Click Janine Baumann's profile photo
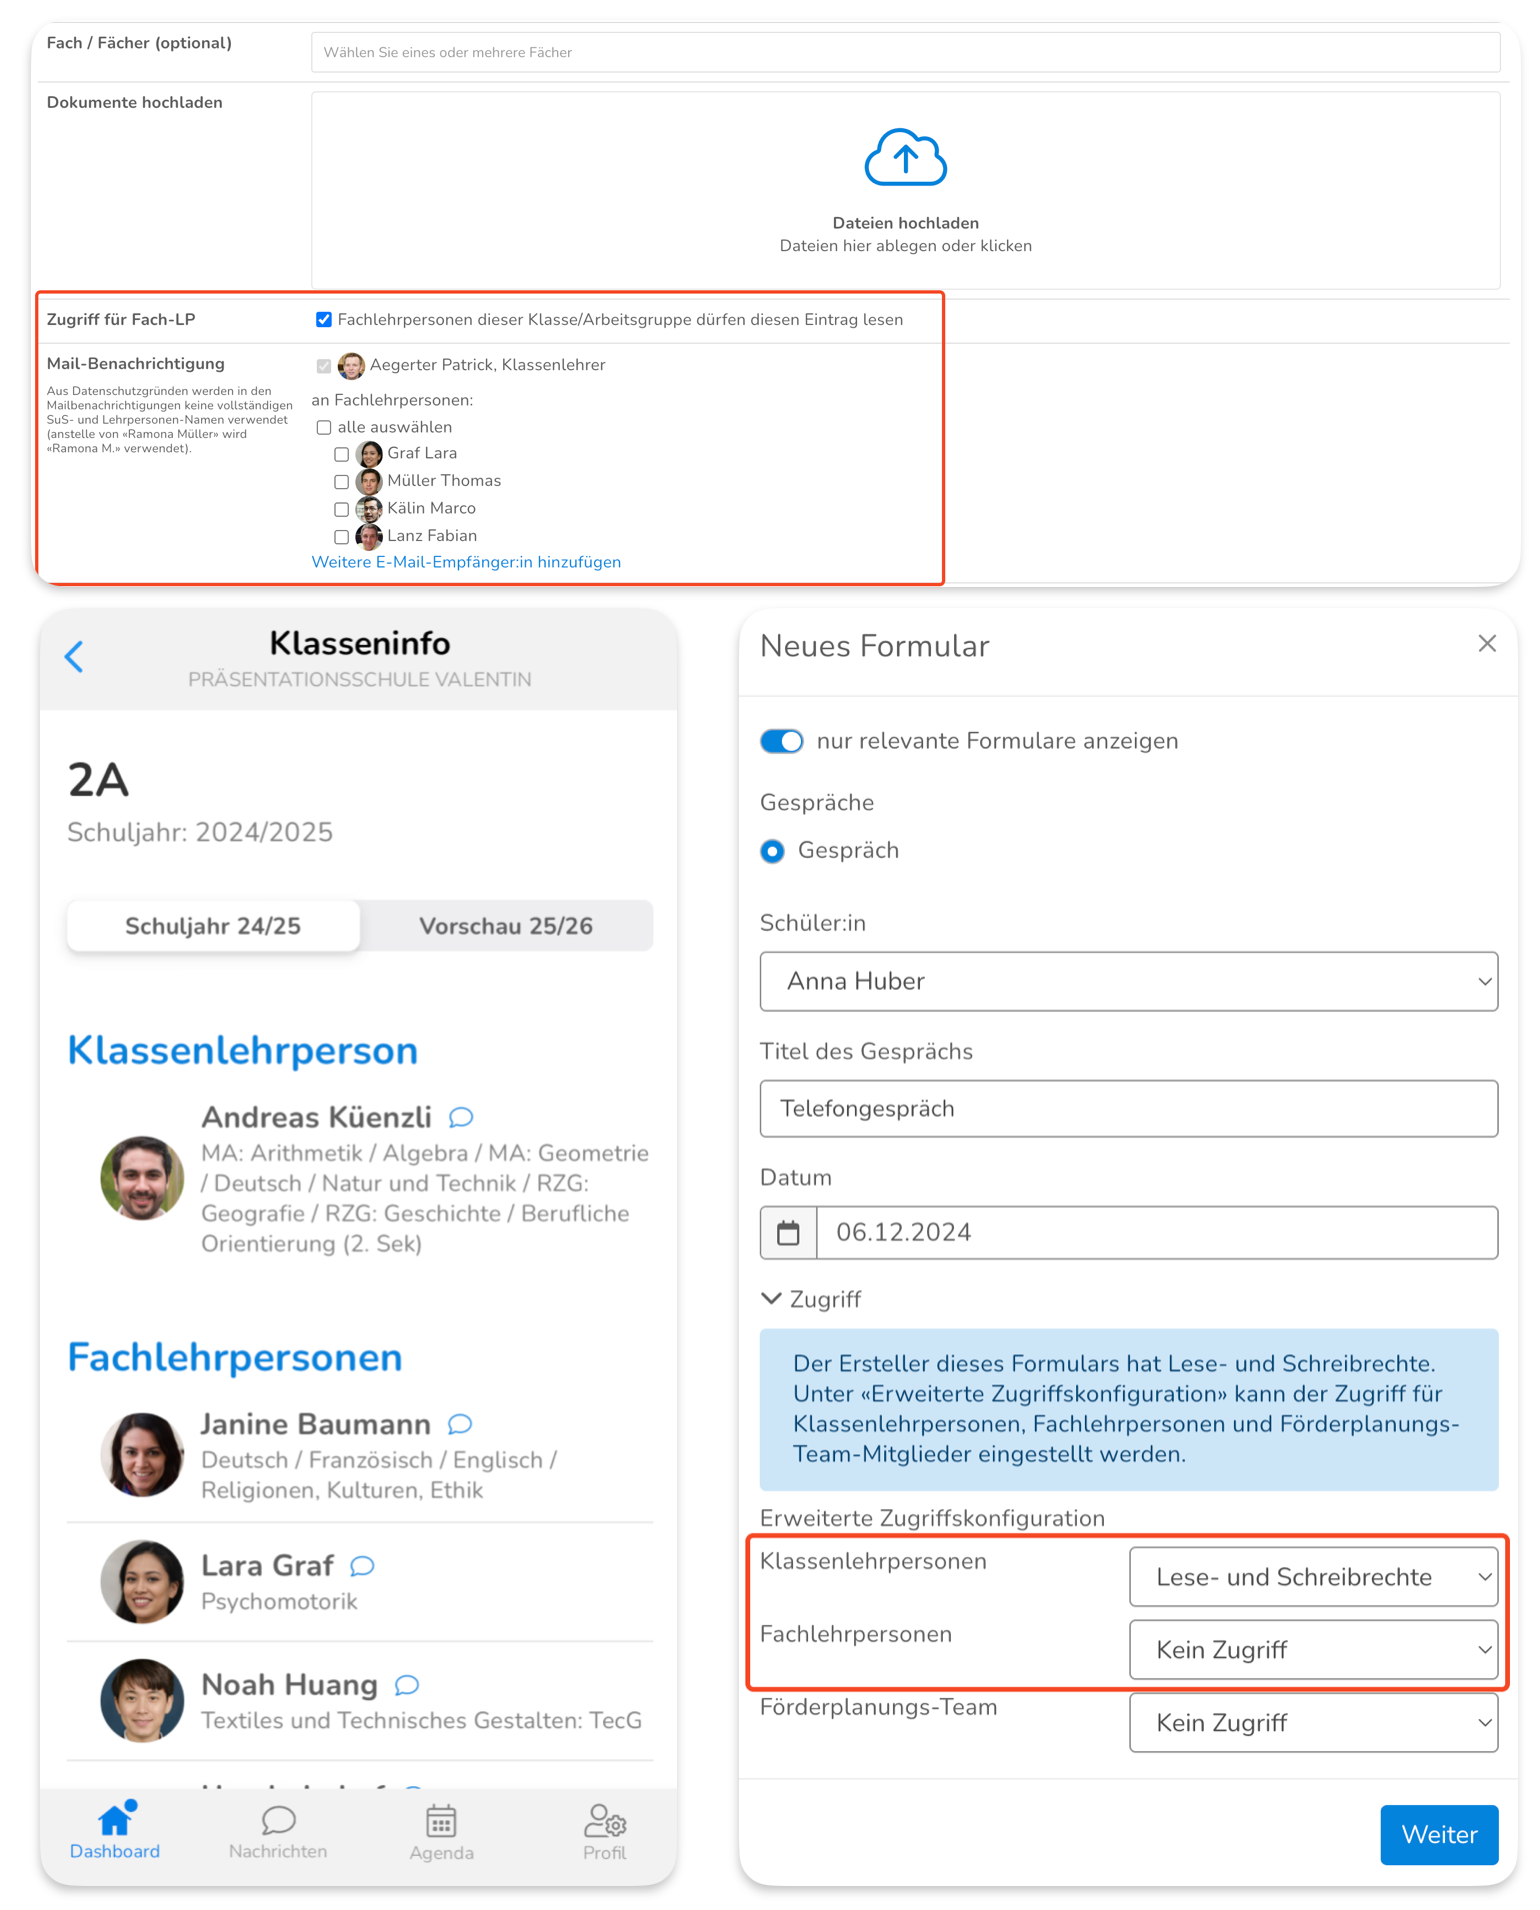Screen dimensions: 1540x1910 142,1455
